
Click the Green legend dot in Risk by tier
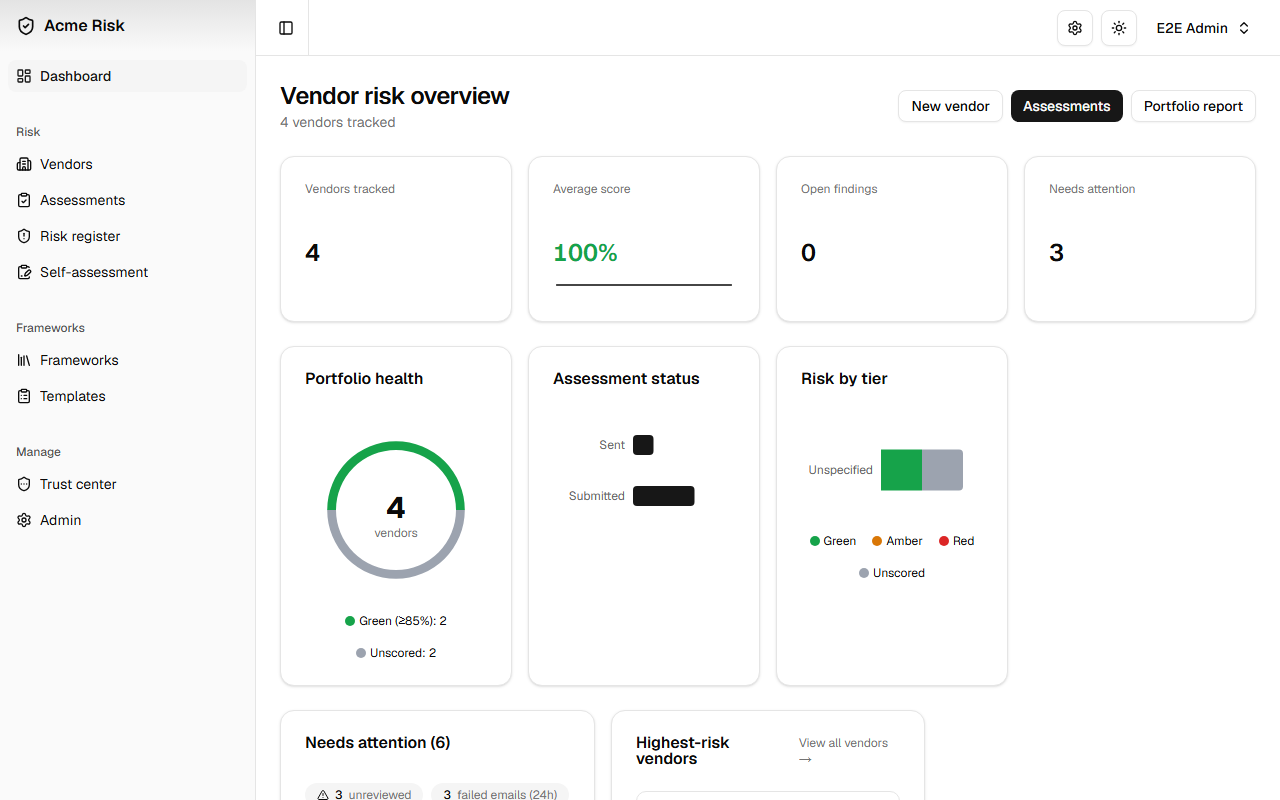(x=815, y=541)
